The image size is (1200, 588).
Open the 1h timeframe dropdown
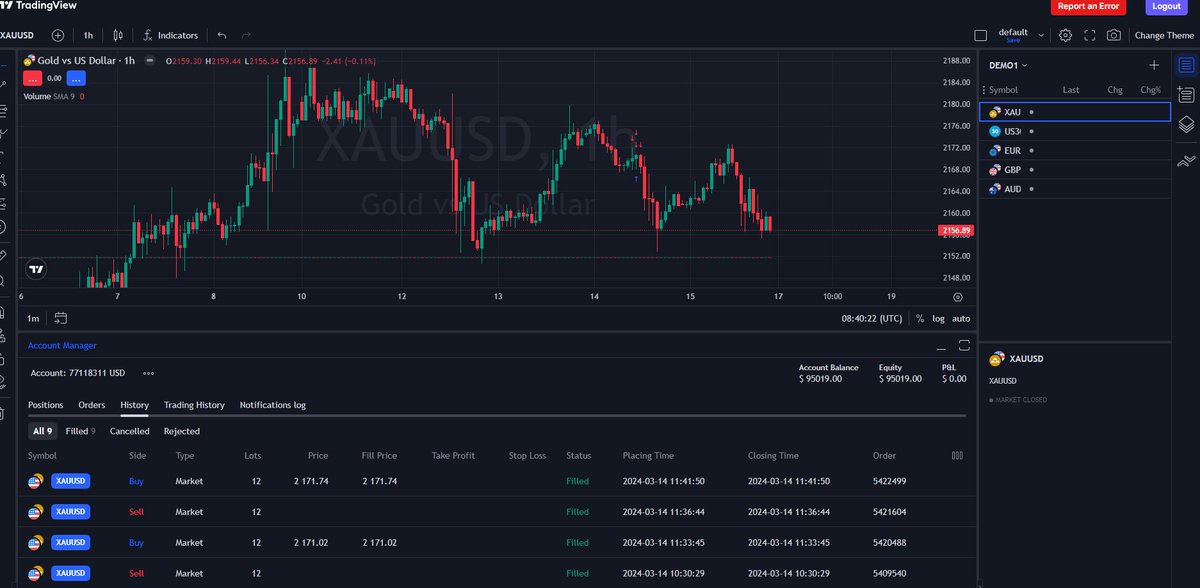[x=88, y=35]
